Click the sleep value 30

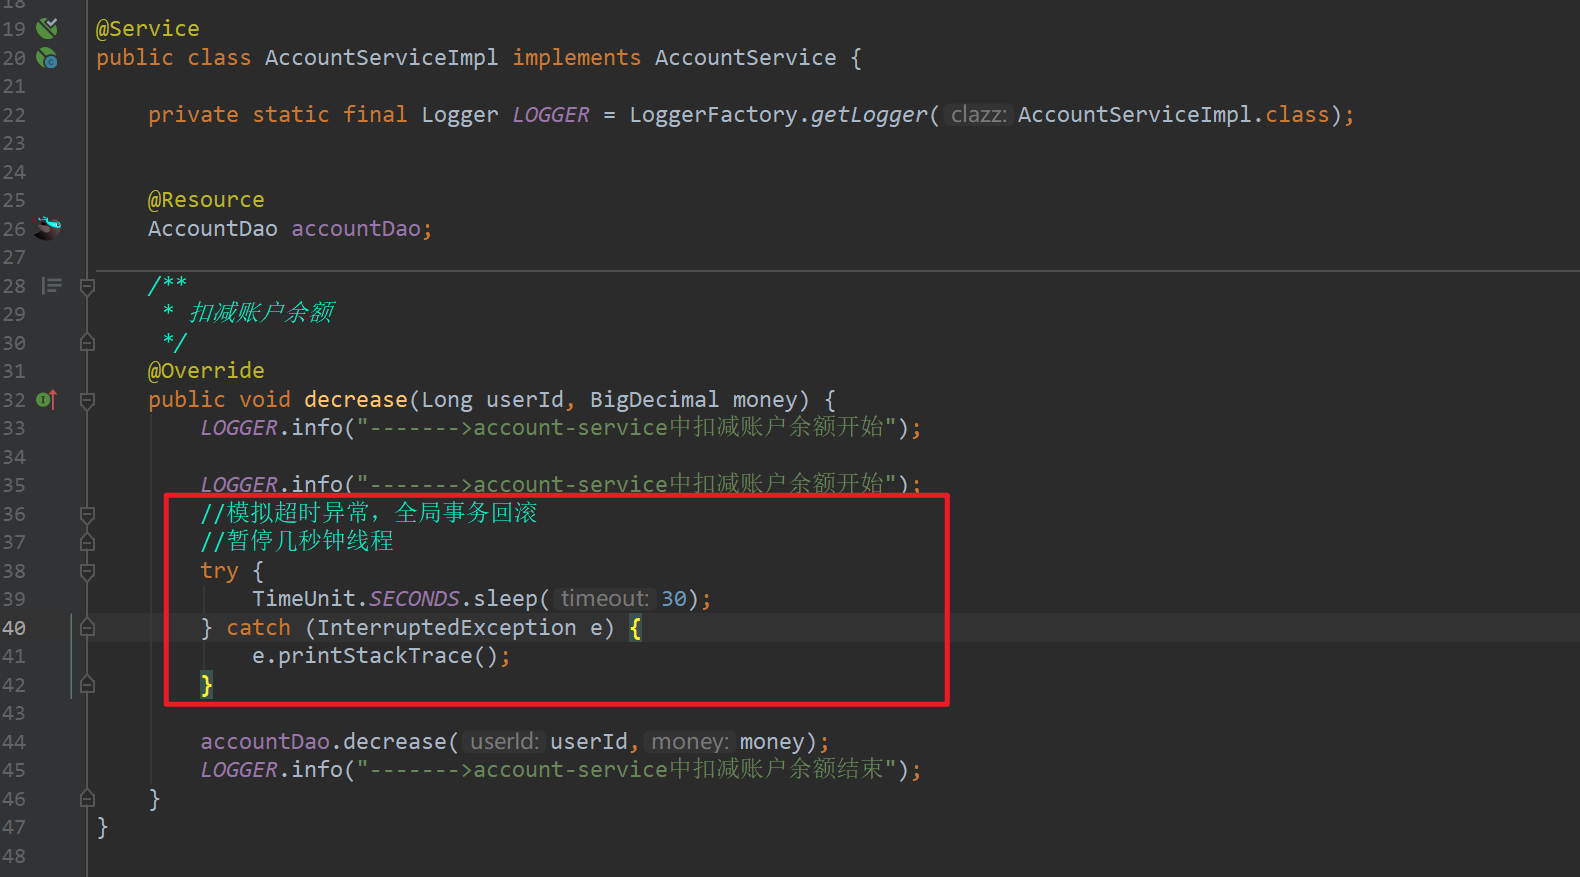tap(674, 599)
